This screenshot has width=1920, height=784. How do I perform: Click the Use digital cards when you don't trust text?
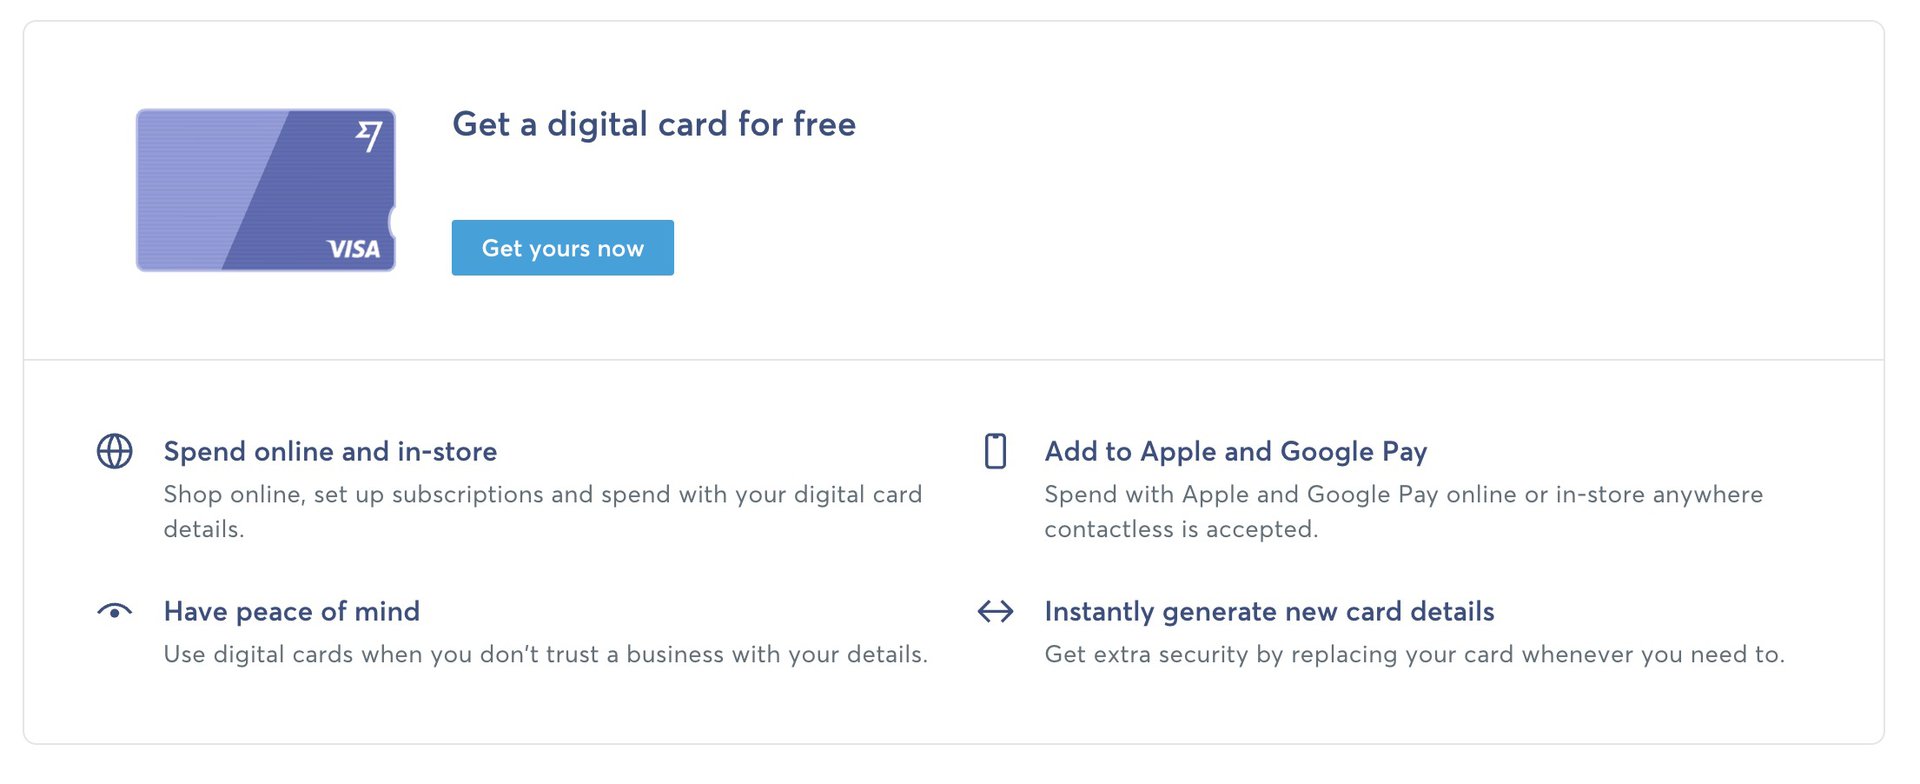tap(545, 654)
